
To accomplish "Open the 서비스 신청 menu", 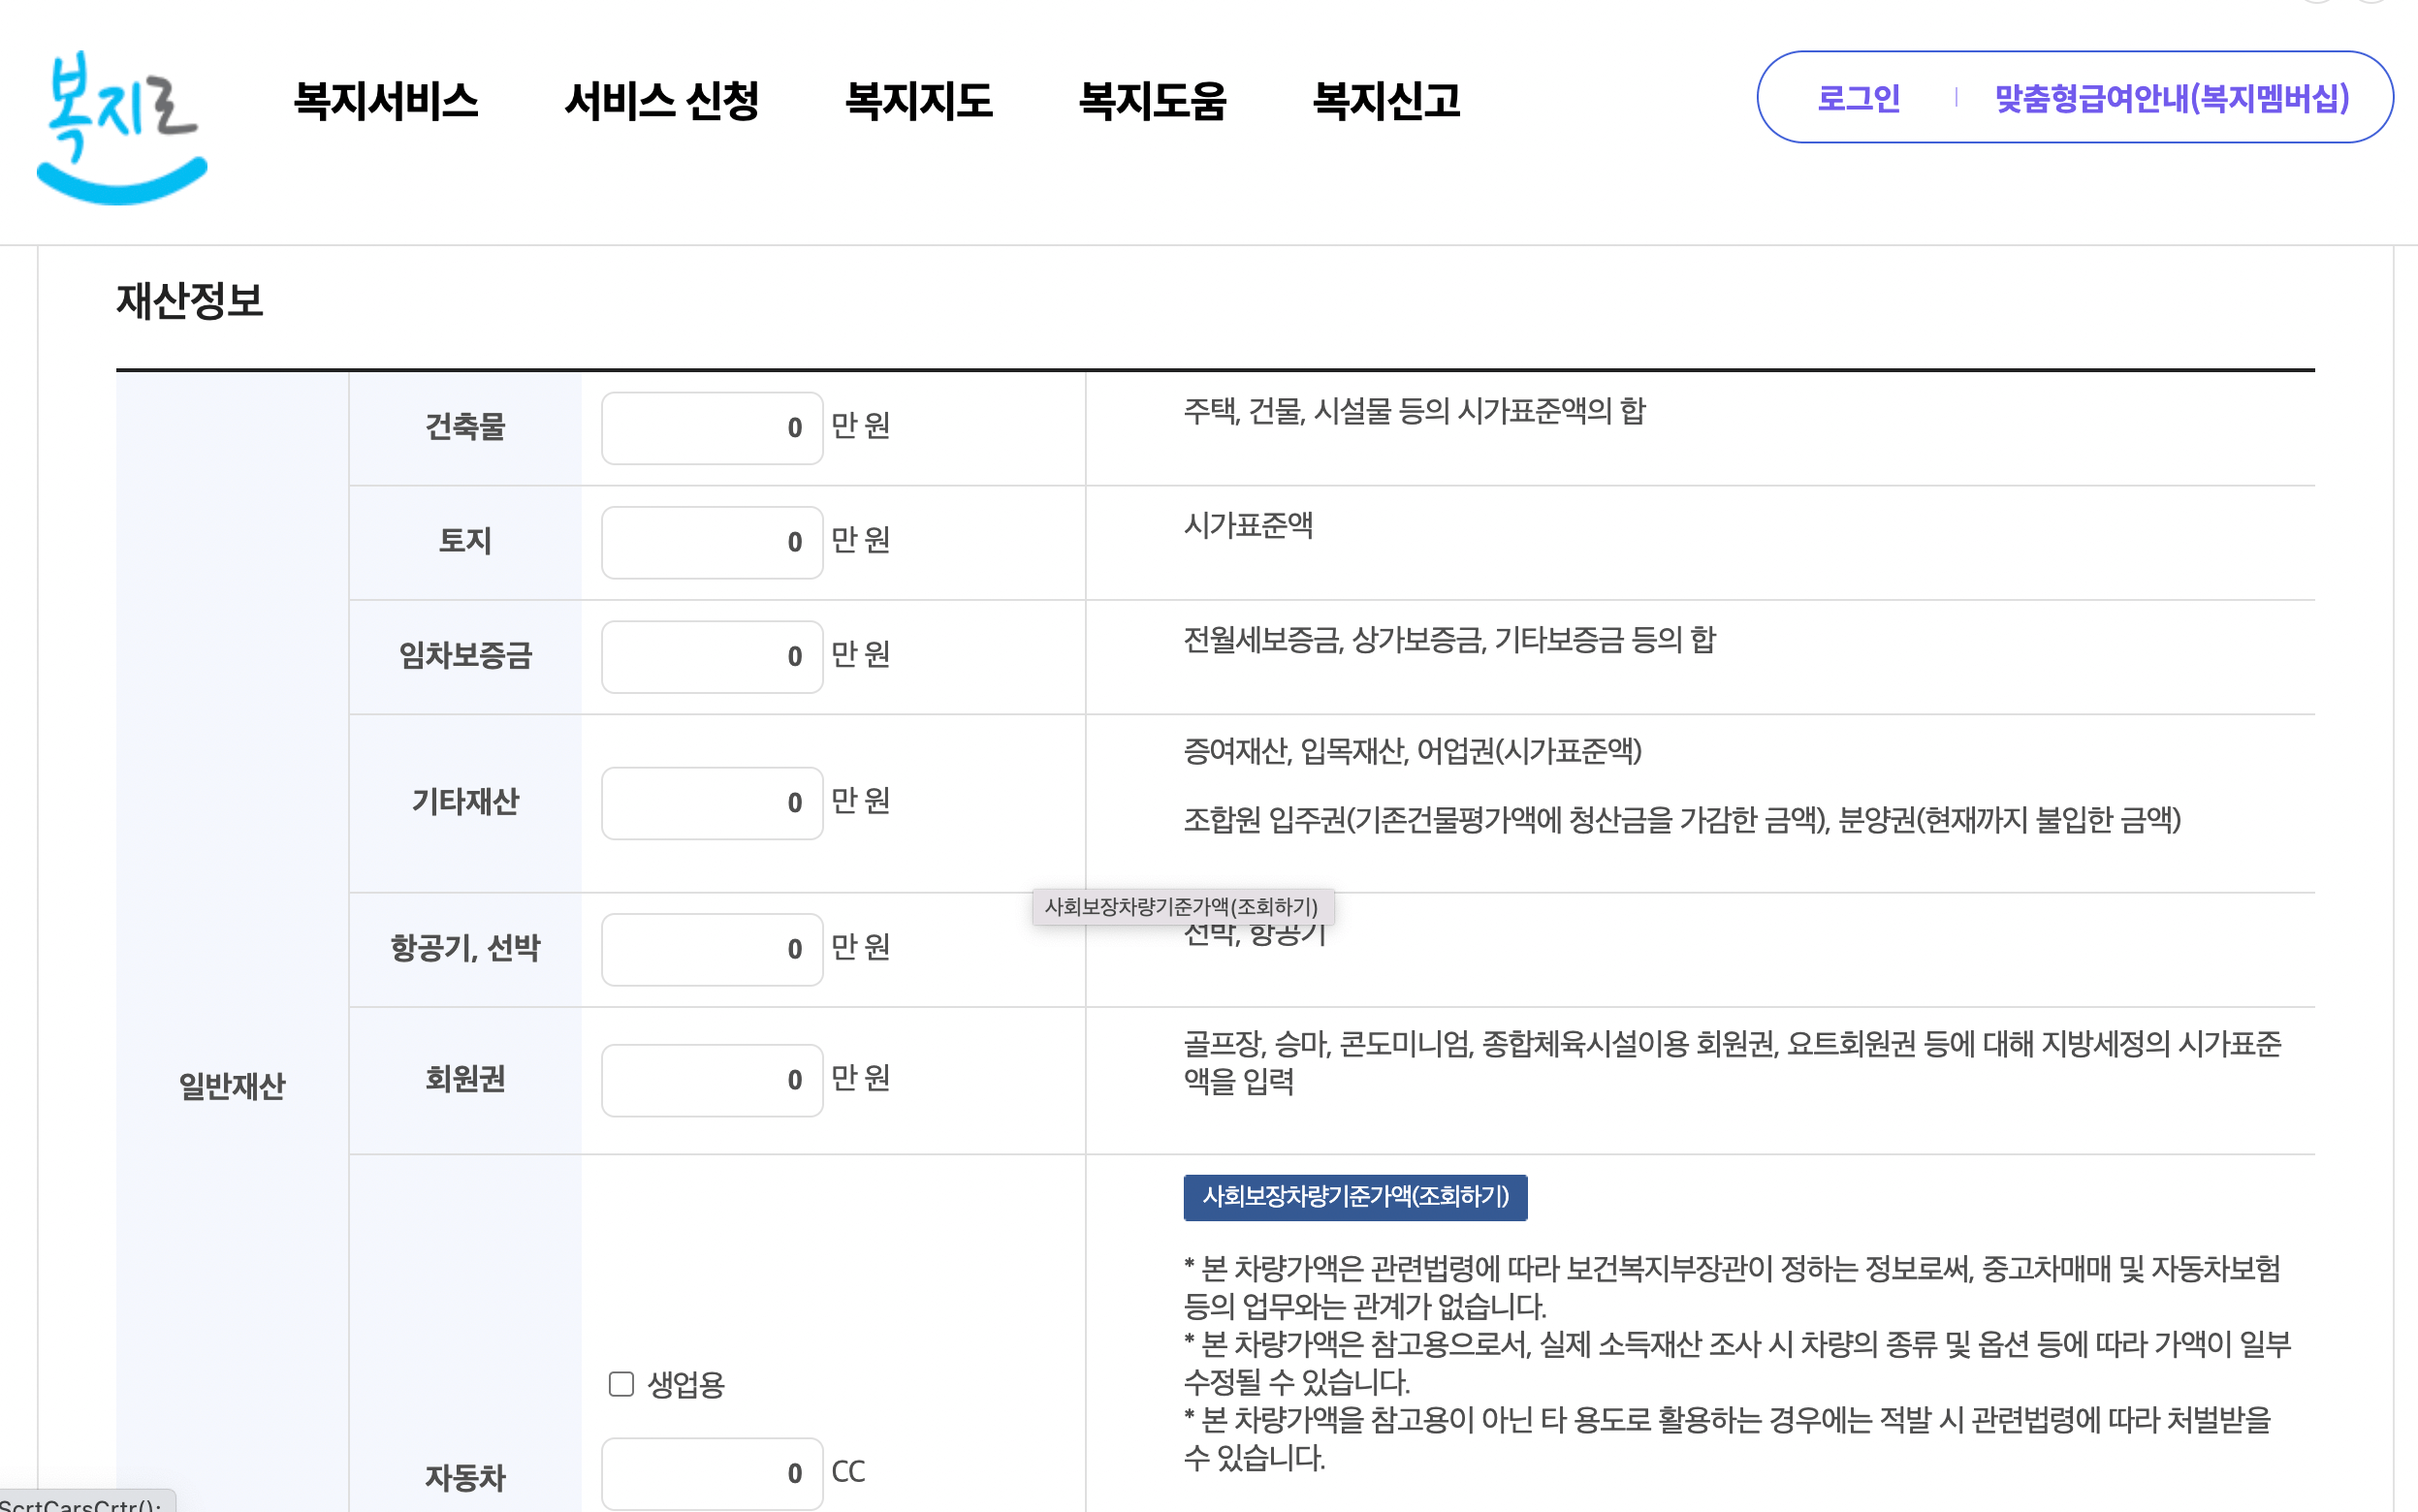I will (661, 101).
